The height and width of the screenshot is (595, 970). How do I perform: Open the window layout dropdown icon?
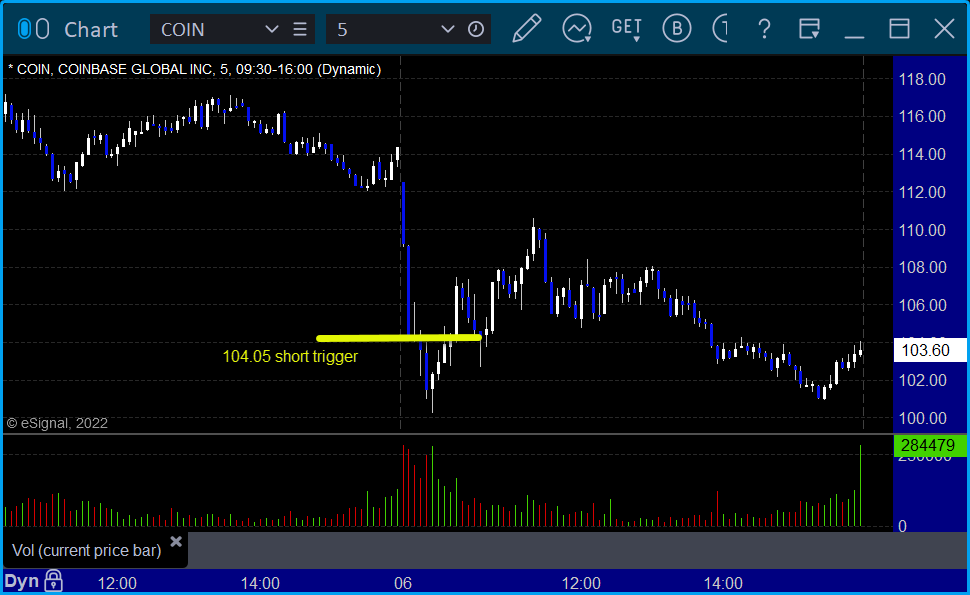(809, 29)
